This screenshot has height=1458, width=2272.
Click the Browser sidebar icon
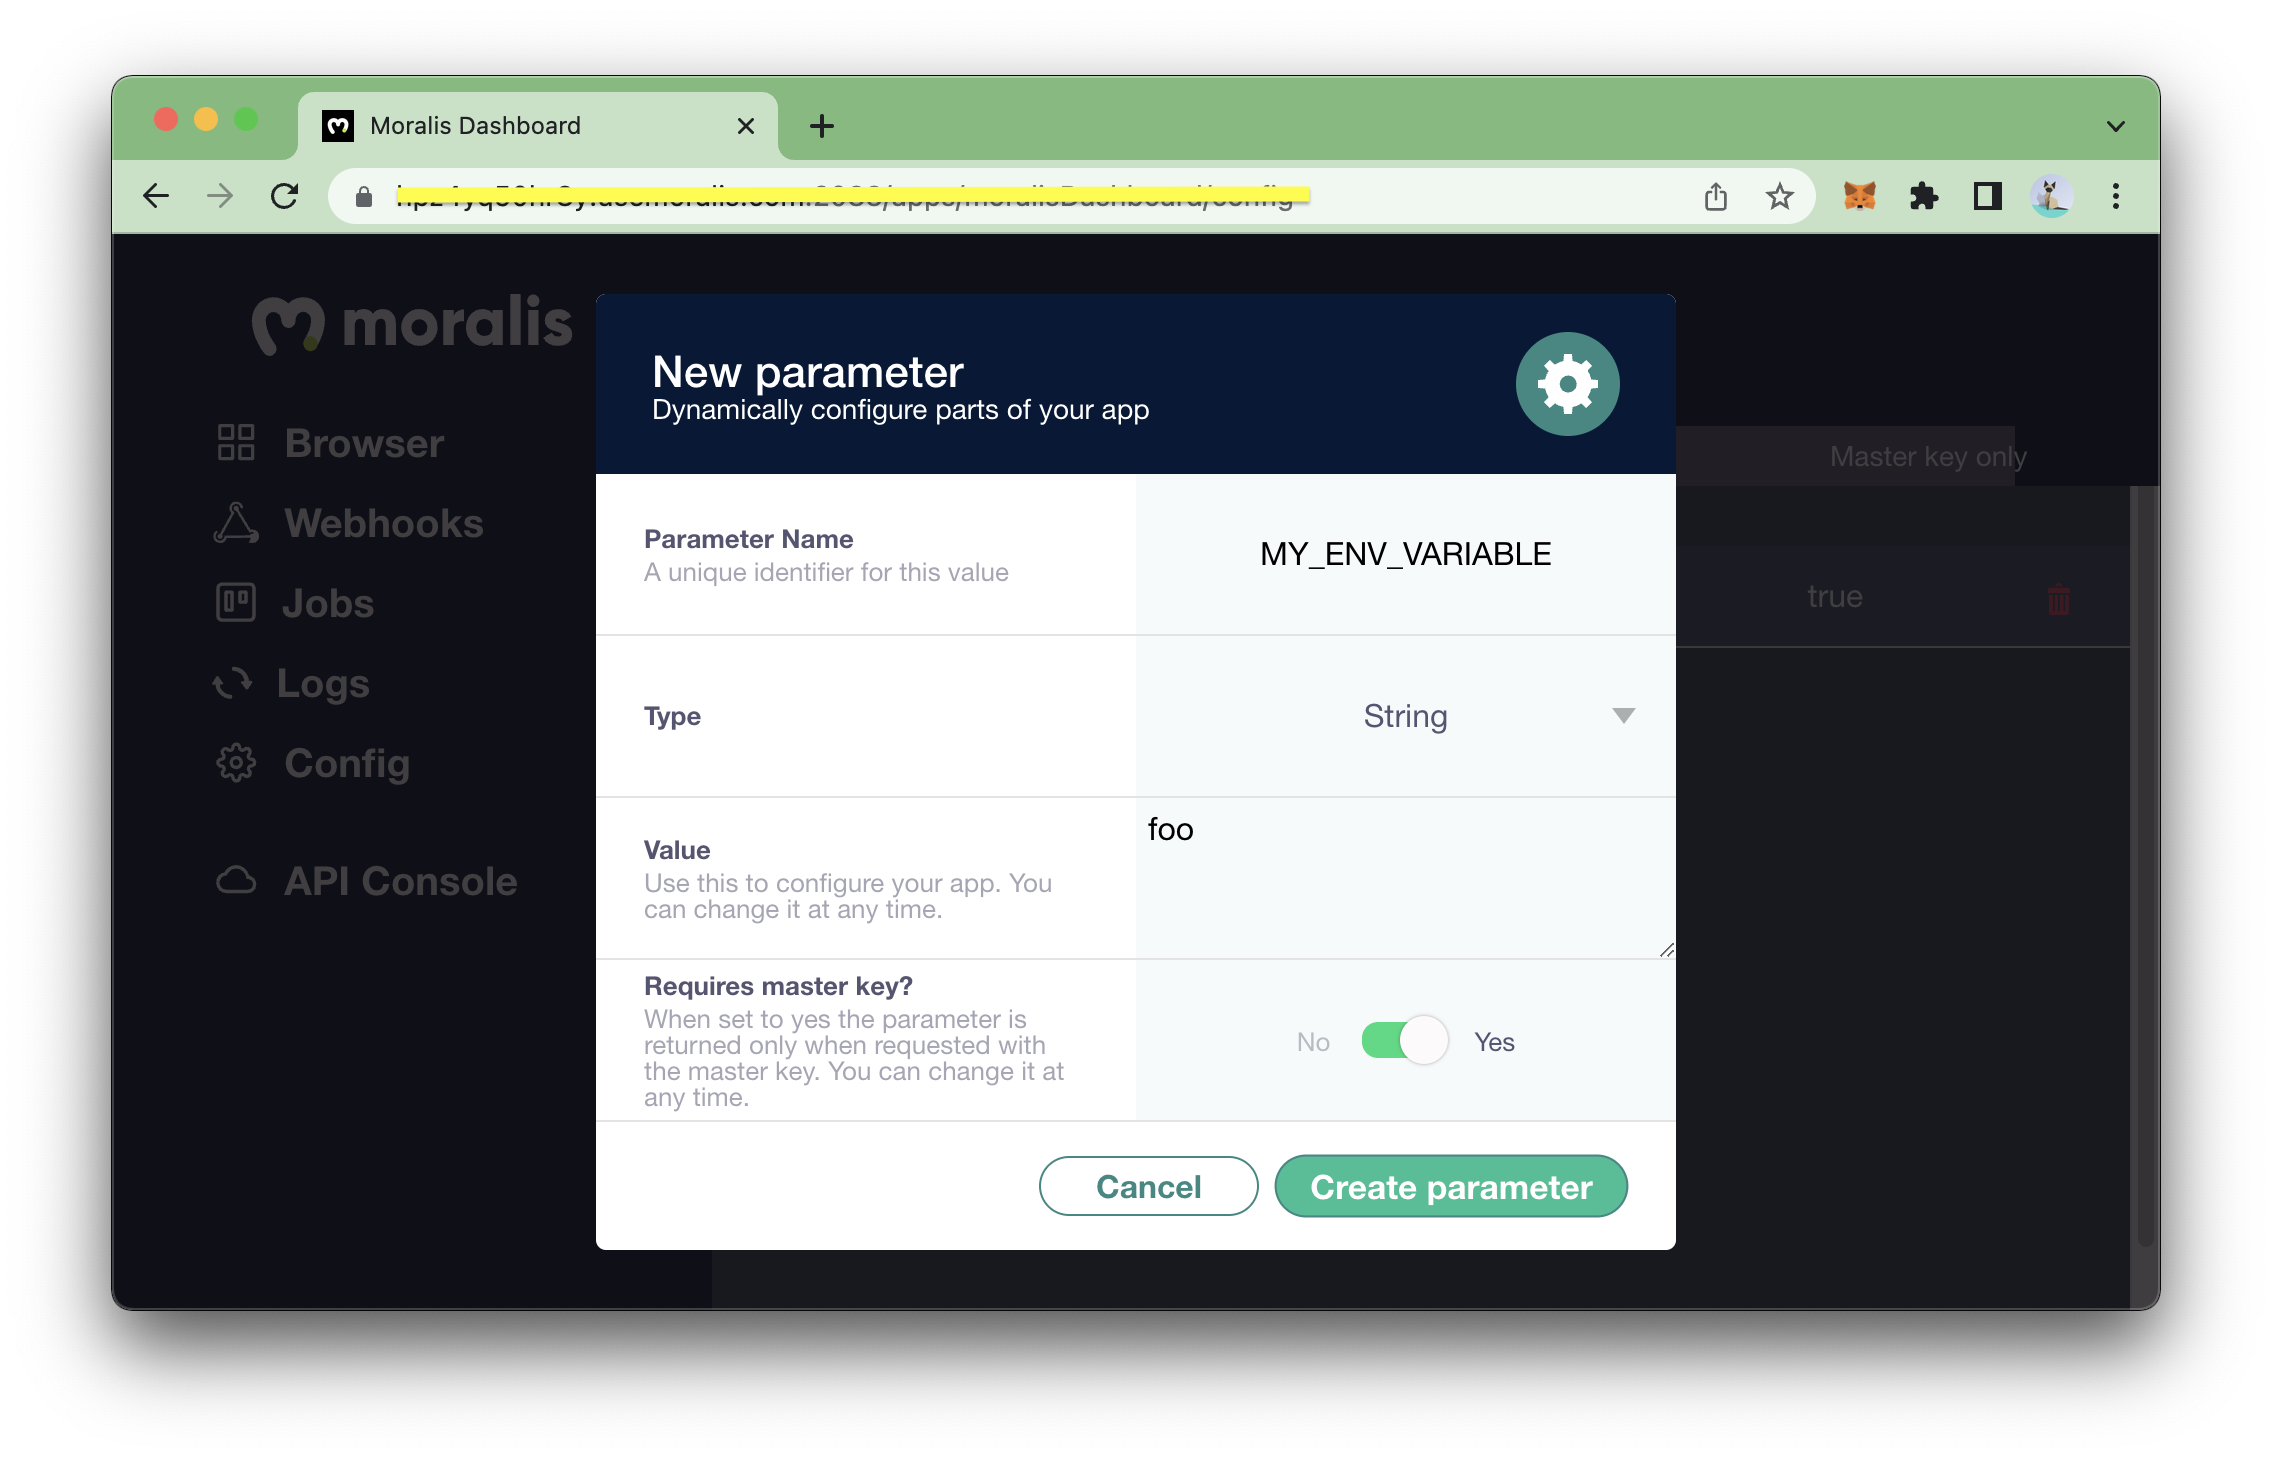(x=233, y=442)
